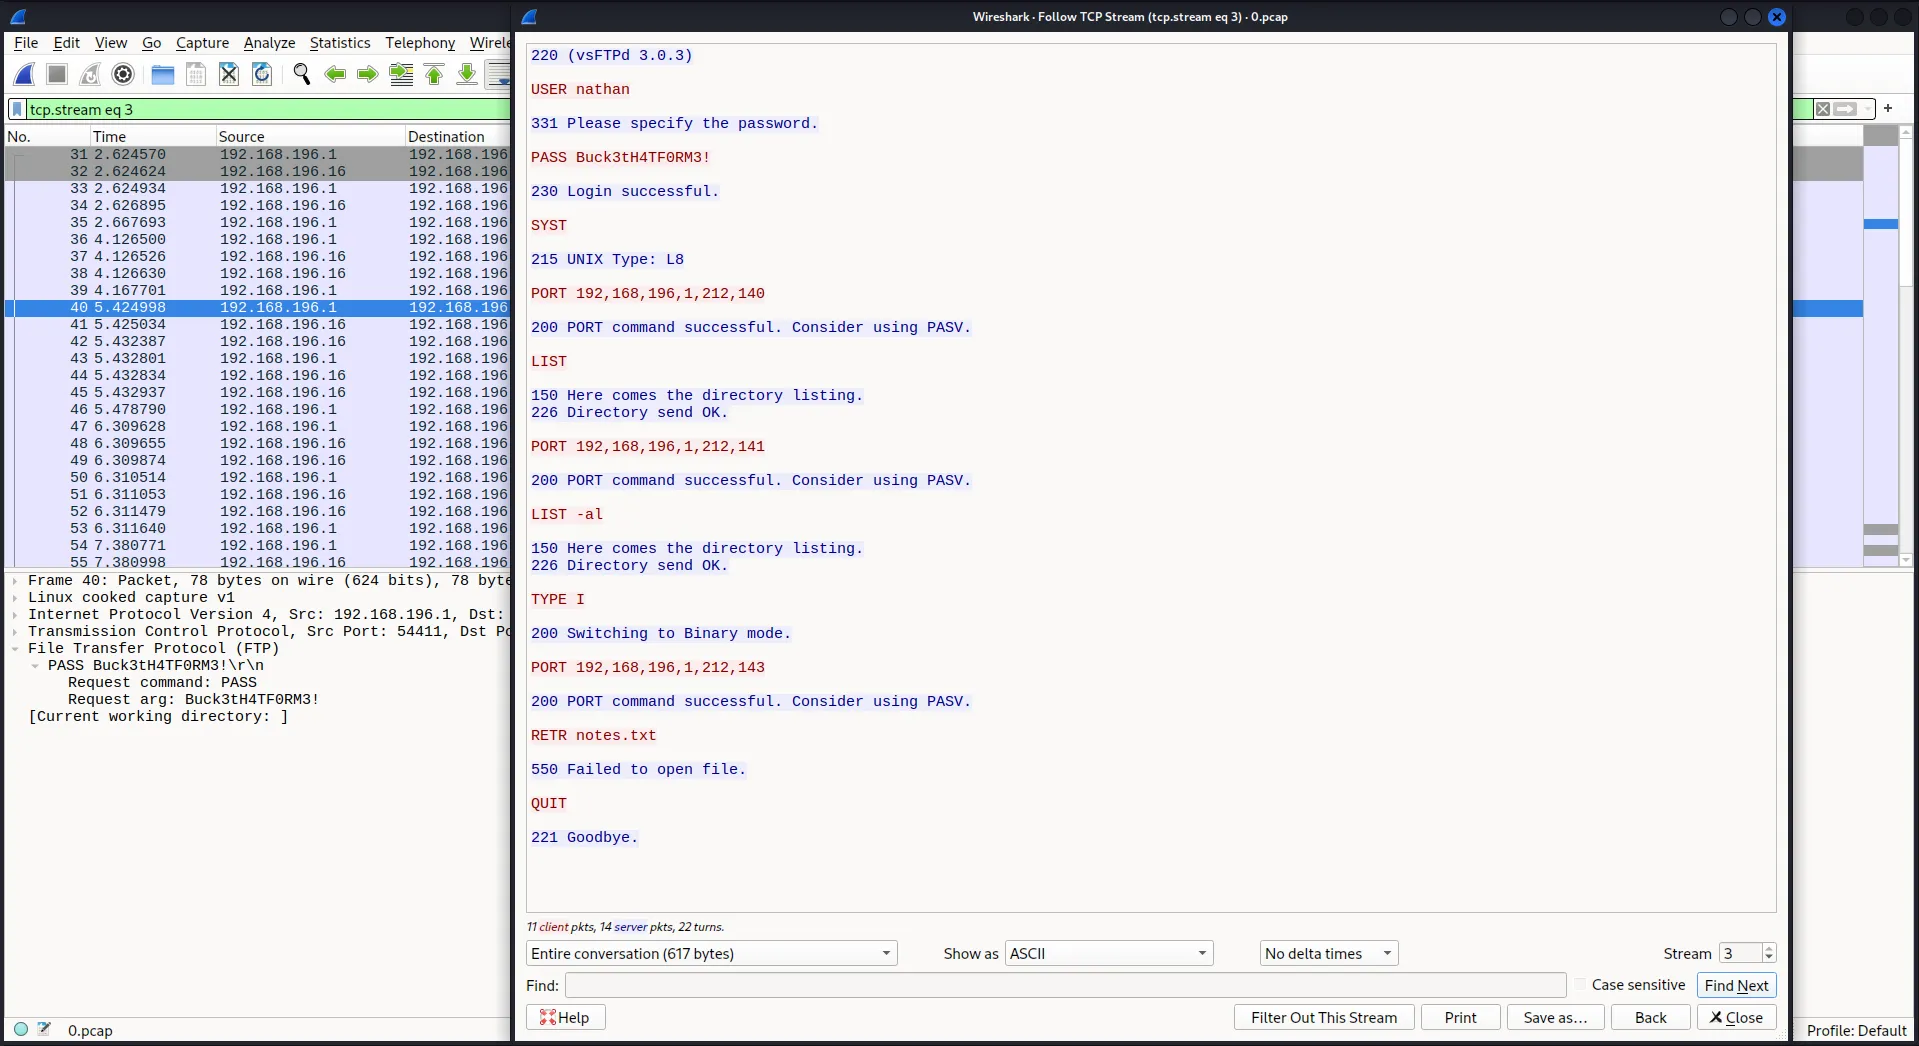Open capture options gear icon

point(123,74)
